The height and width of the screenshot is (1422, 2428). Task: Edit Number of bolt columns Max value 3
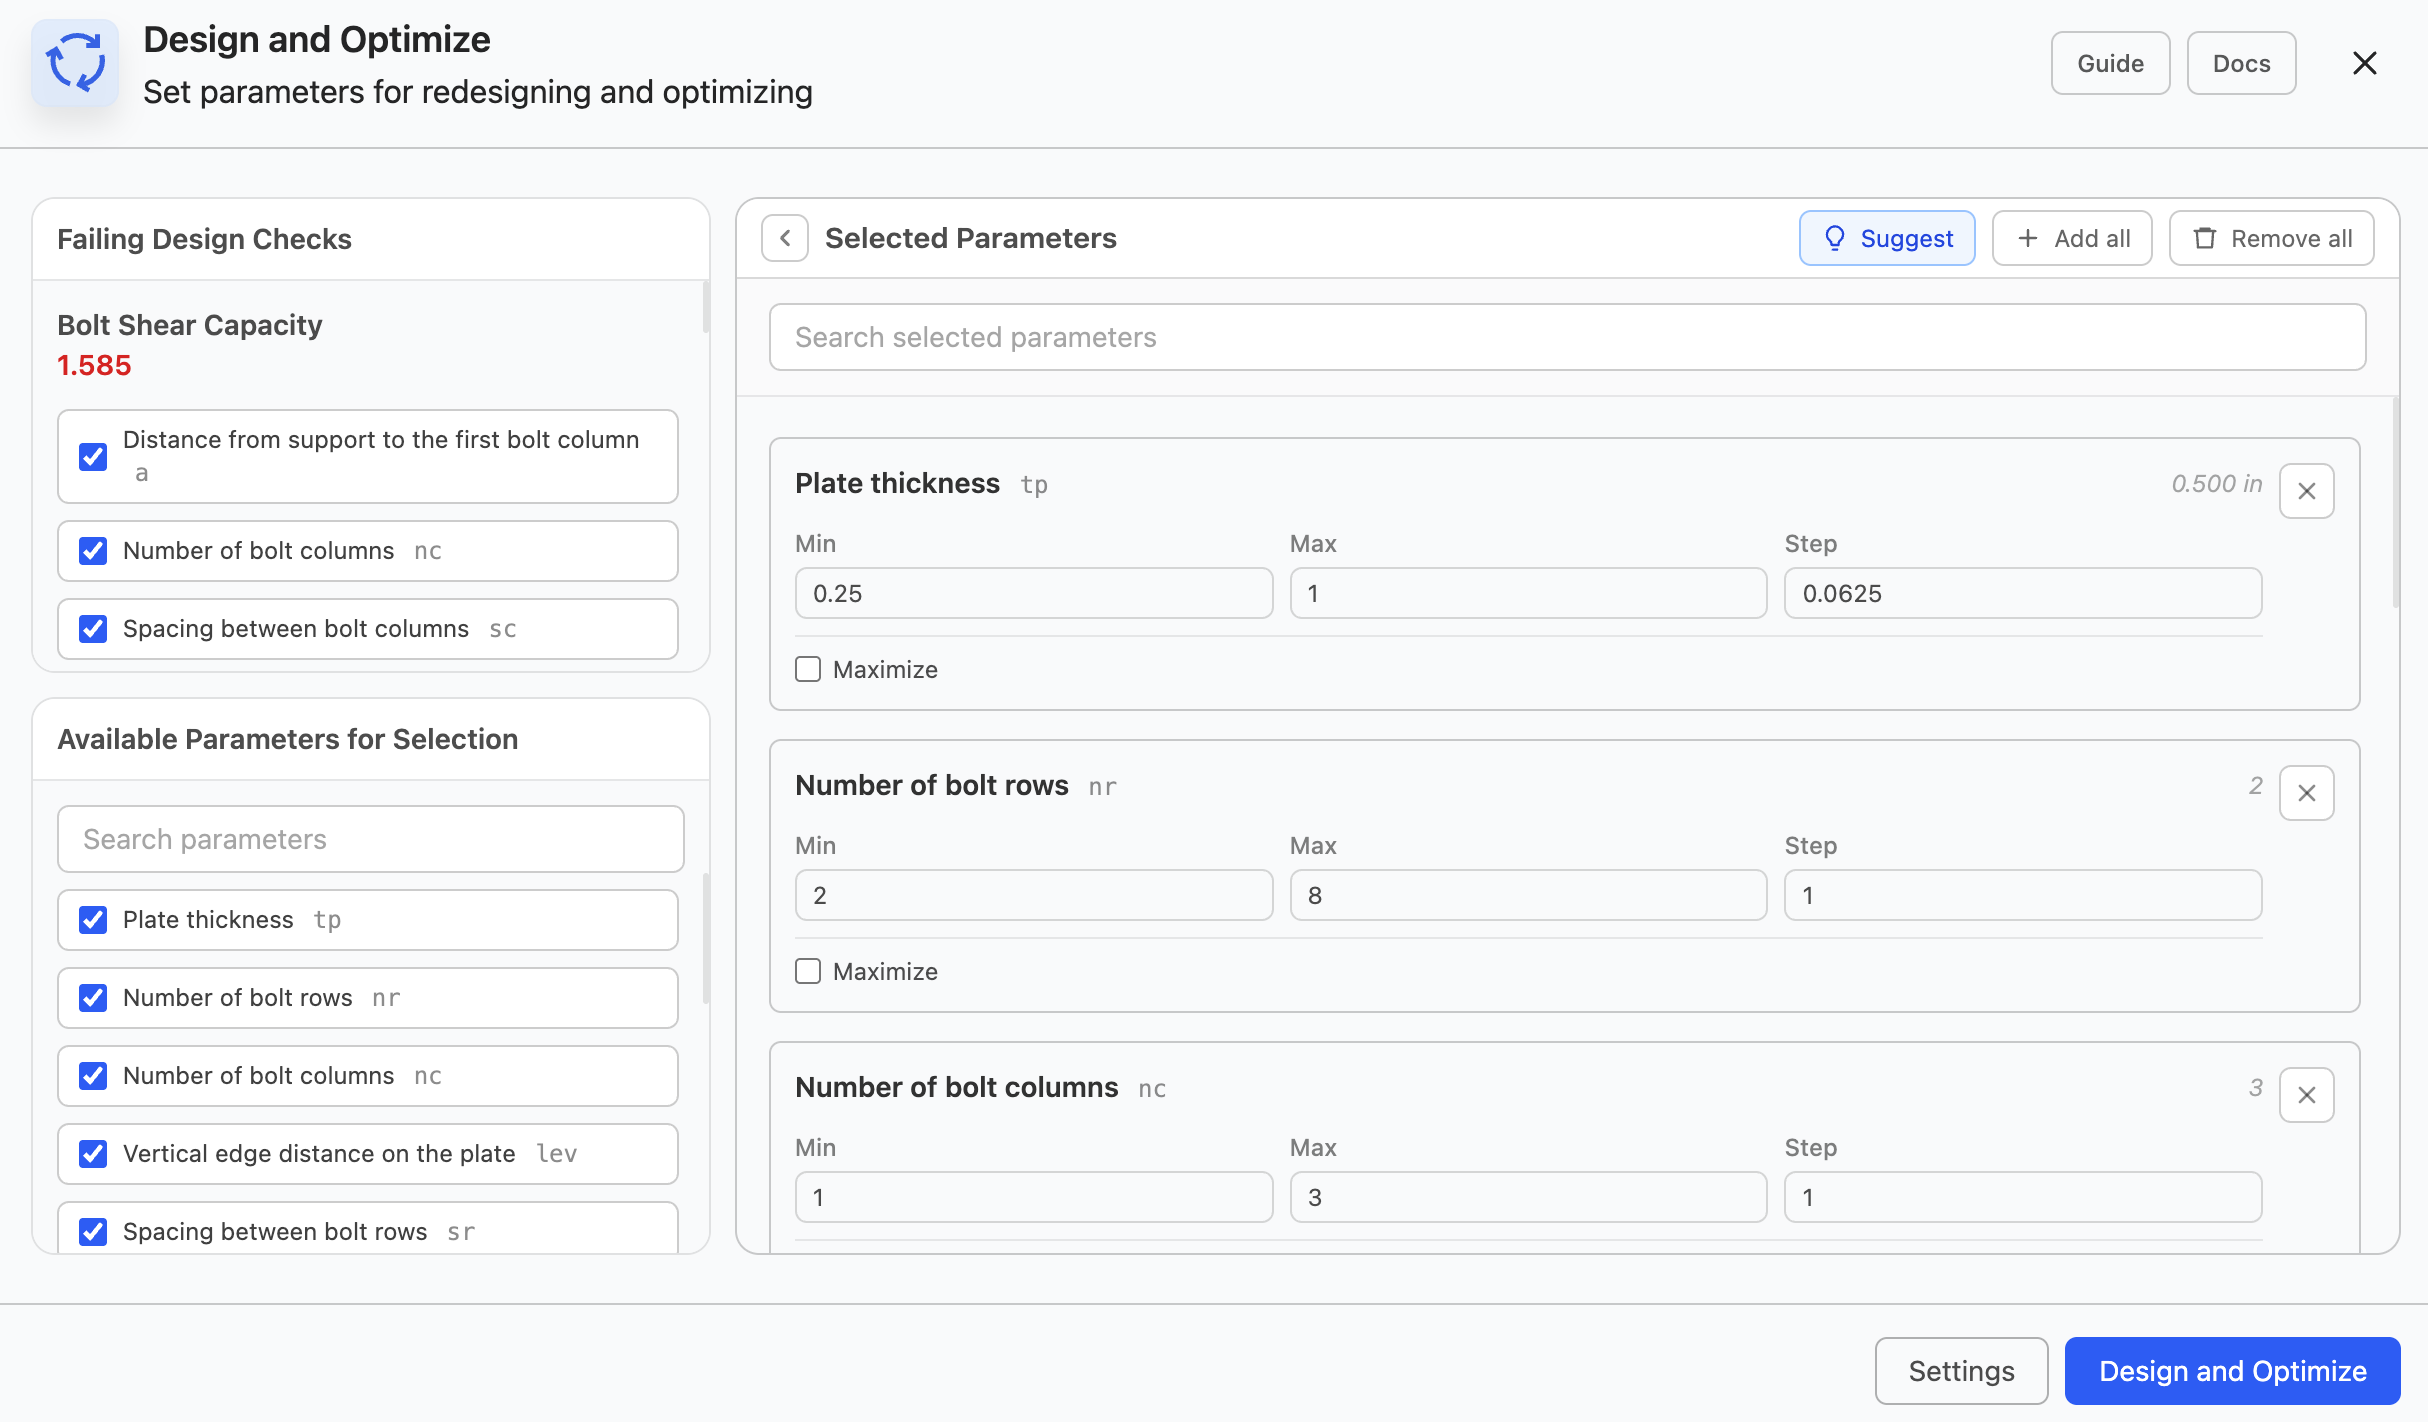tap(1528, 1197)
